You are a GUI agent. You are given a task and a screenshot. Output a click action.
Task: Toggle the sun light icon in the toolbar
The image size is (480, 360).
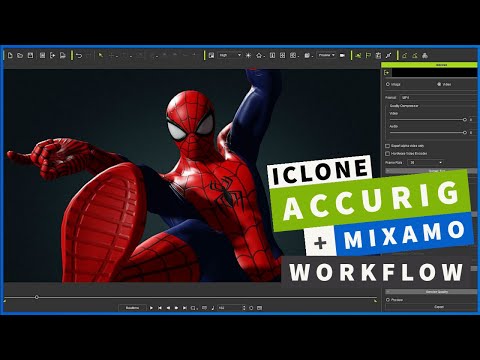pos(248,55)
